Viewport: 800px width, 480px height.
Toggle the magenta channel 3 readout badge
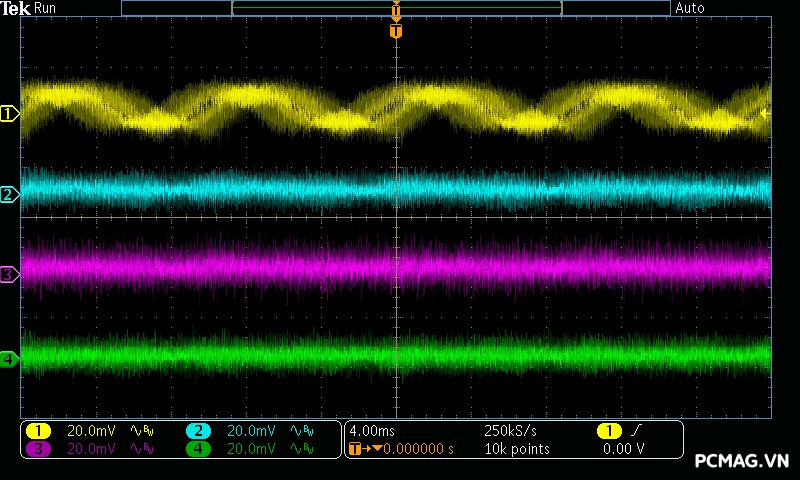tap(38, 449)
